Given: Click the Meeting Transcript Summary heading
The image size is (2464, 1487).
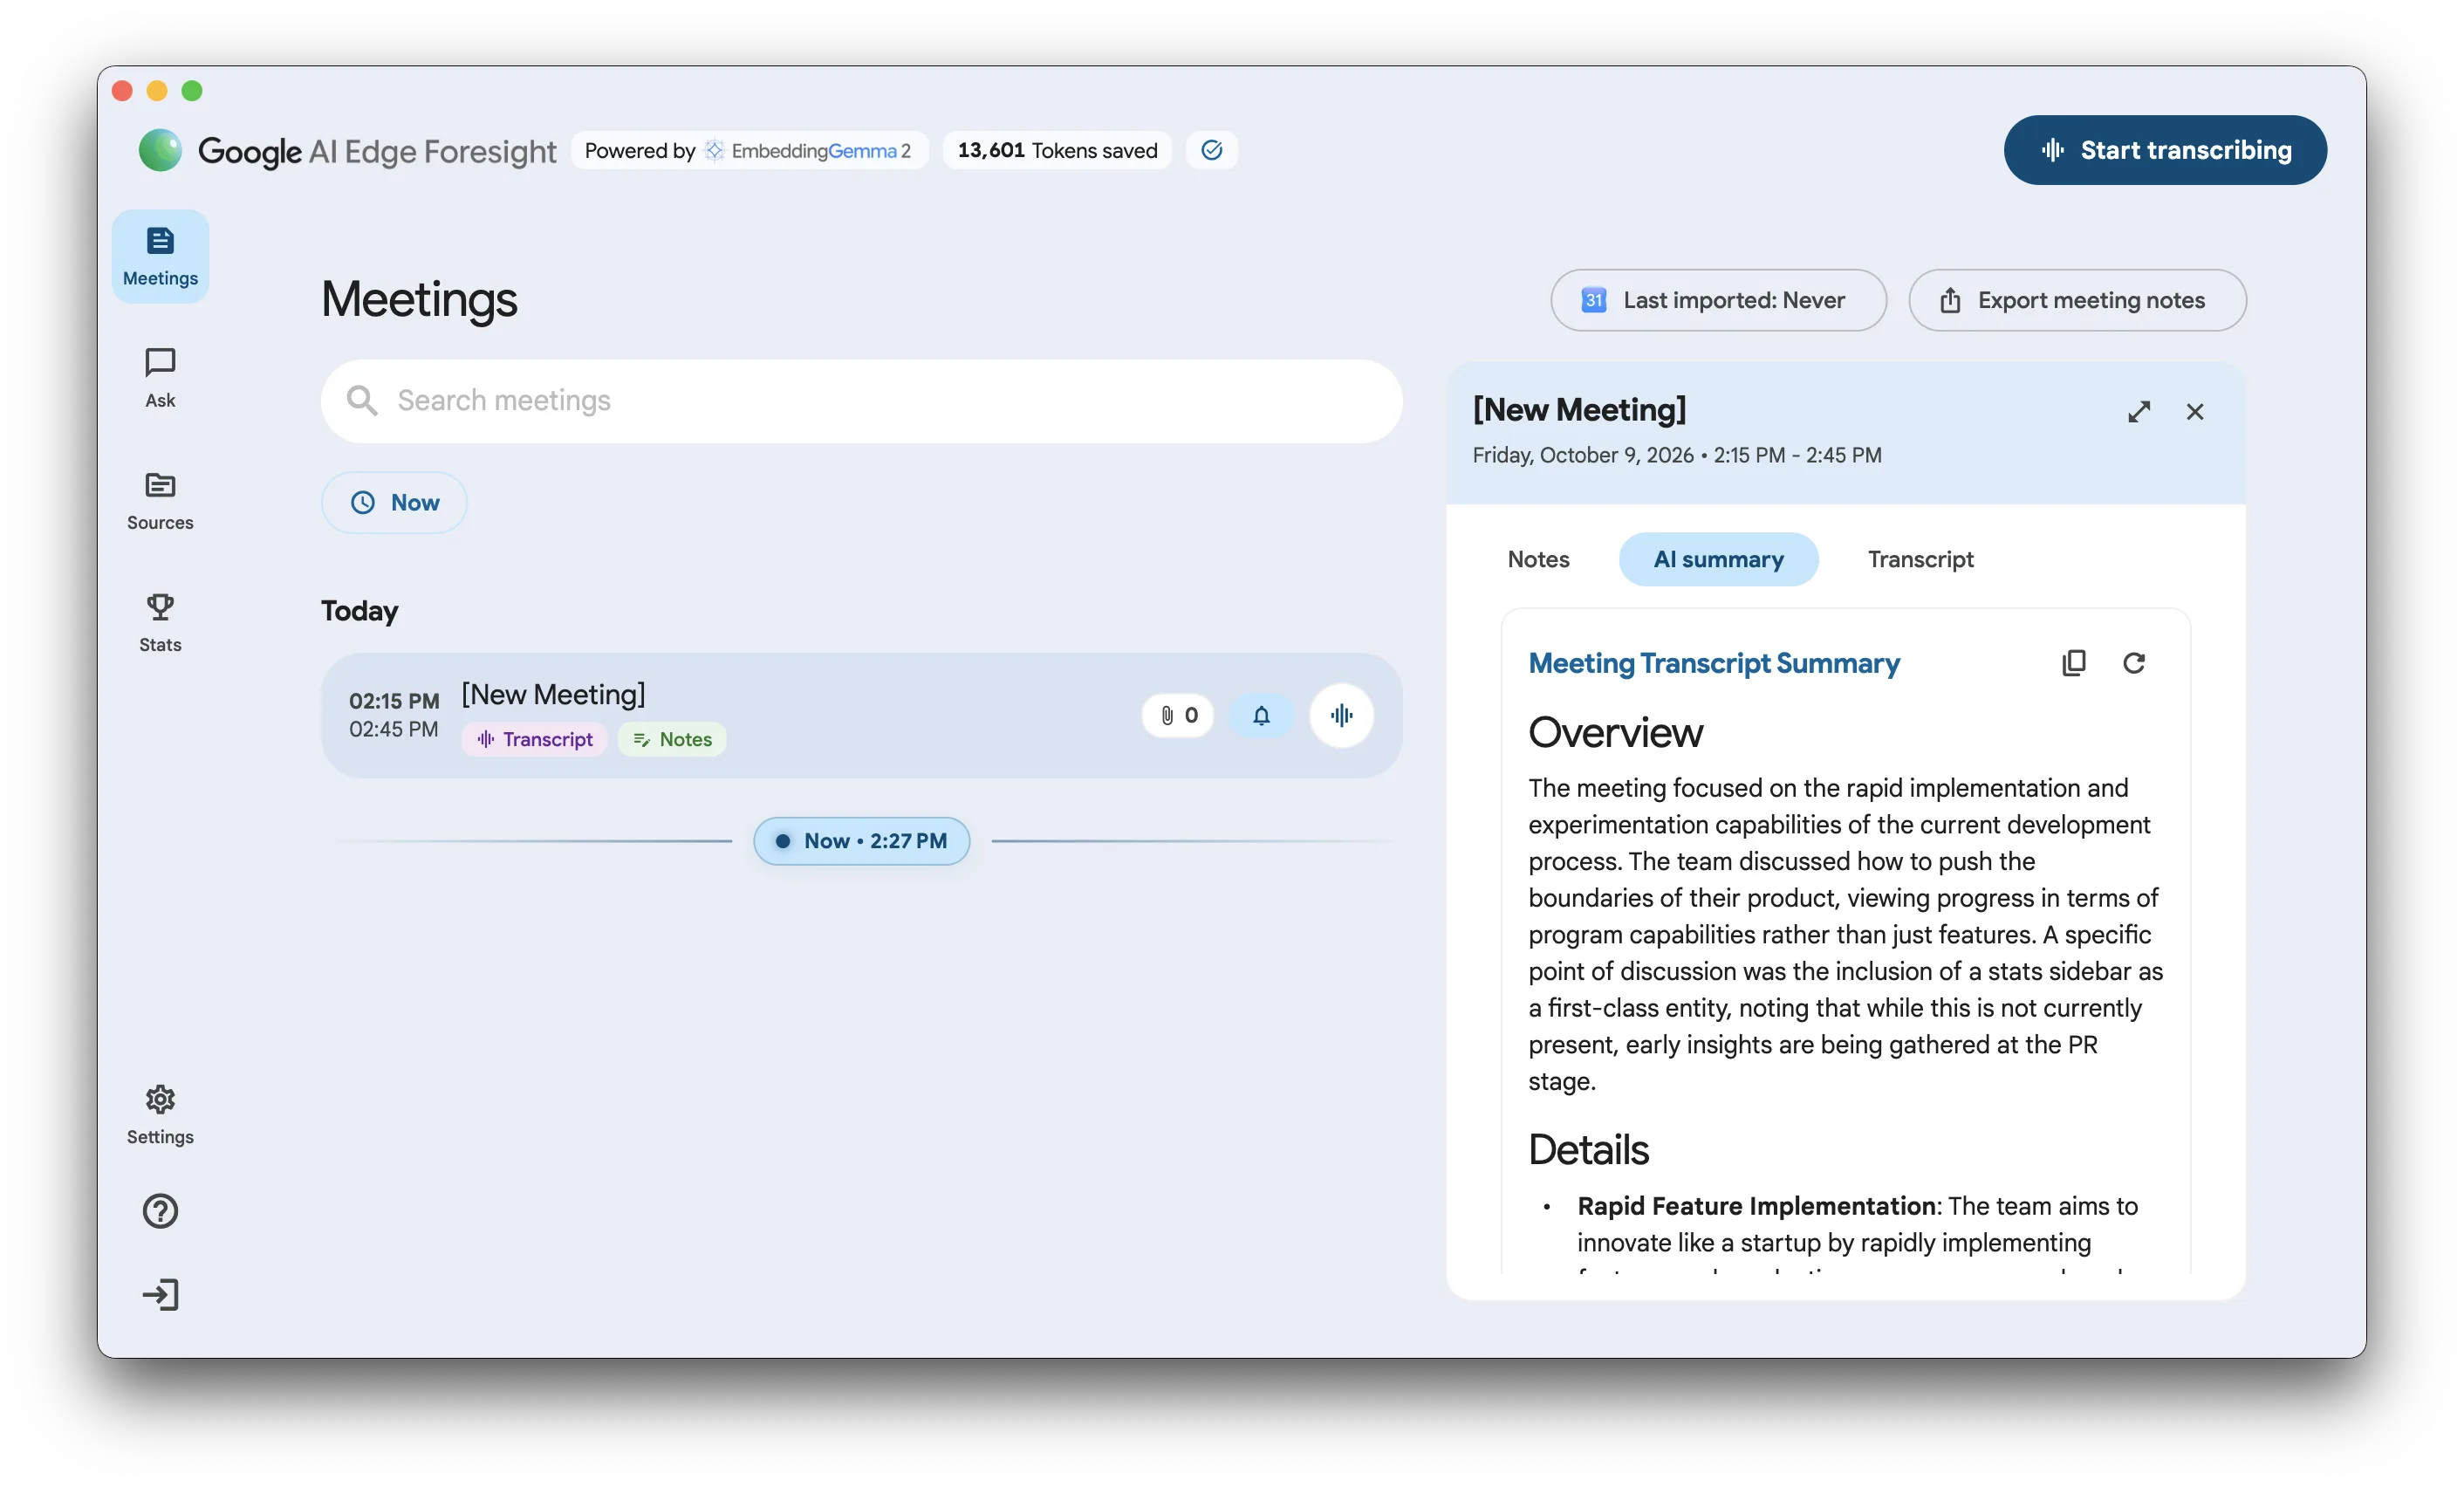Looking at the screenshot, I should 1714,663.
